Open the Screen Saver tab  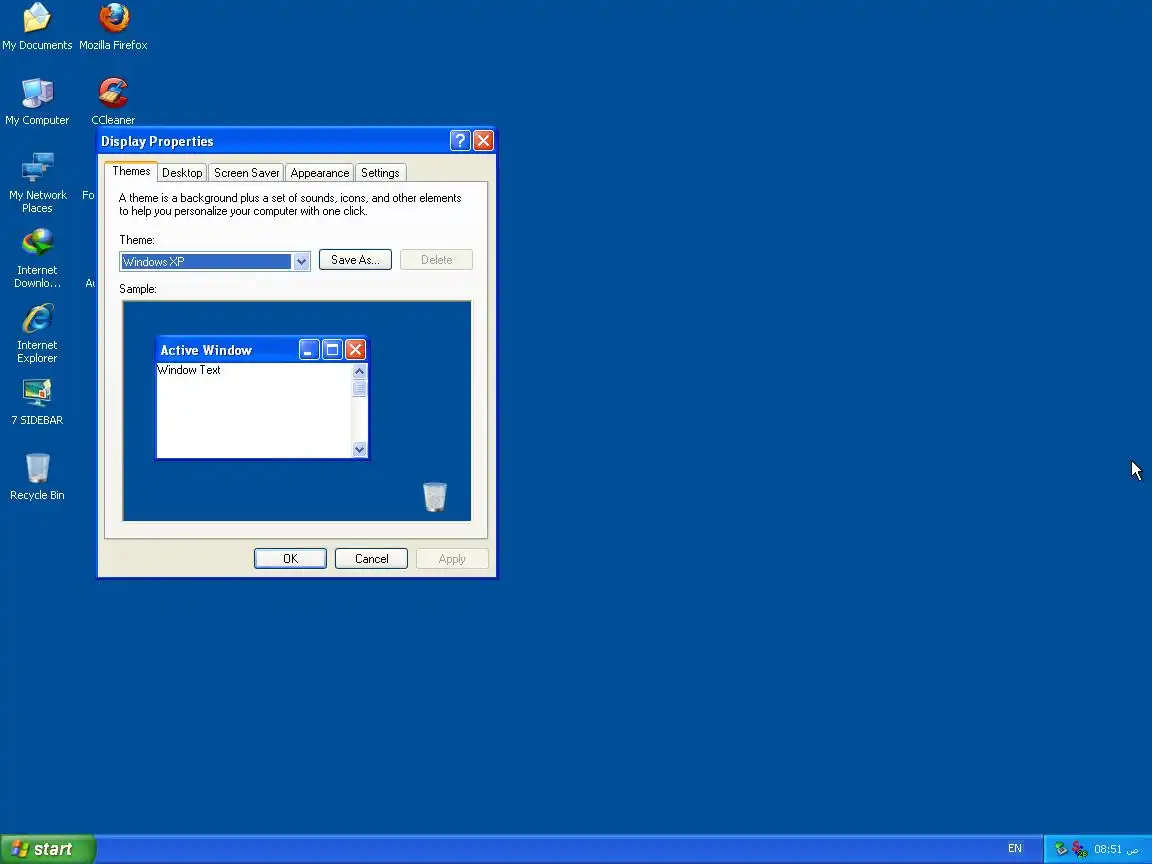[x=246, y=173]
